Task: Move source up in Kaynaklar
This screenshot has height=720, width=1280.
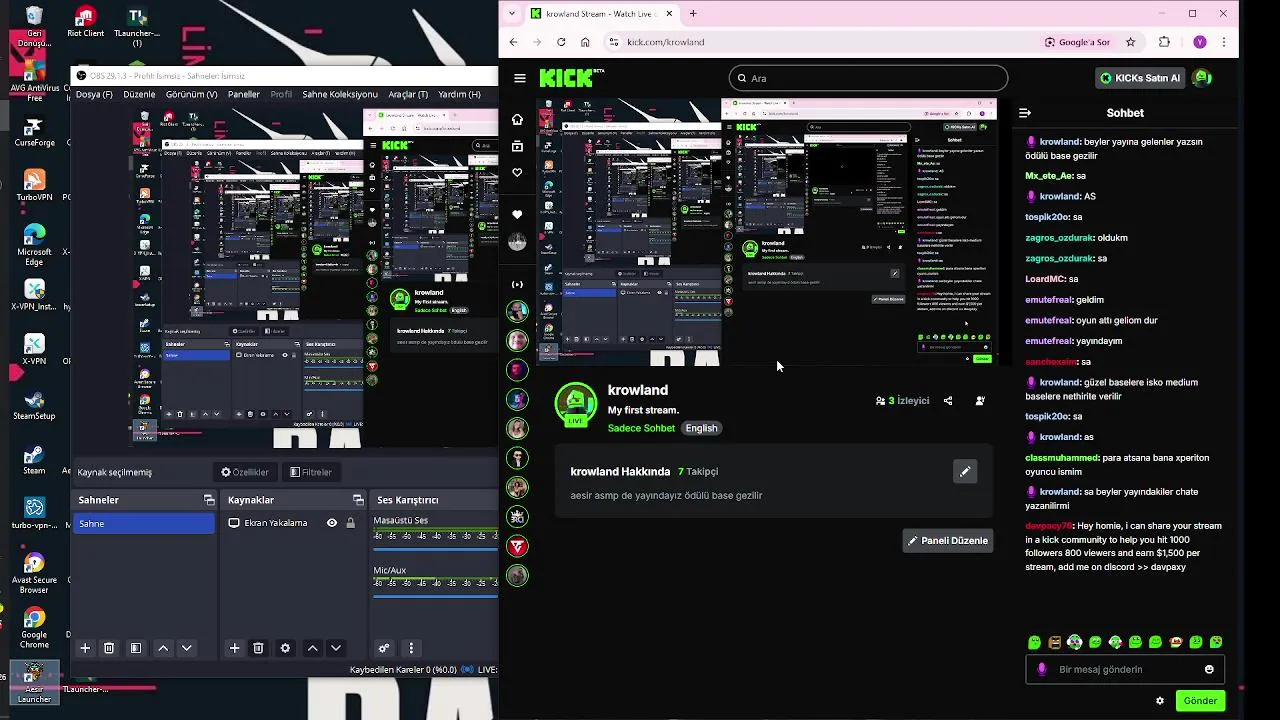Action: [312, 648]
